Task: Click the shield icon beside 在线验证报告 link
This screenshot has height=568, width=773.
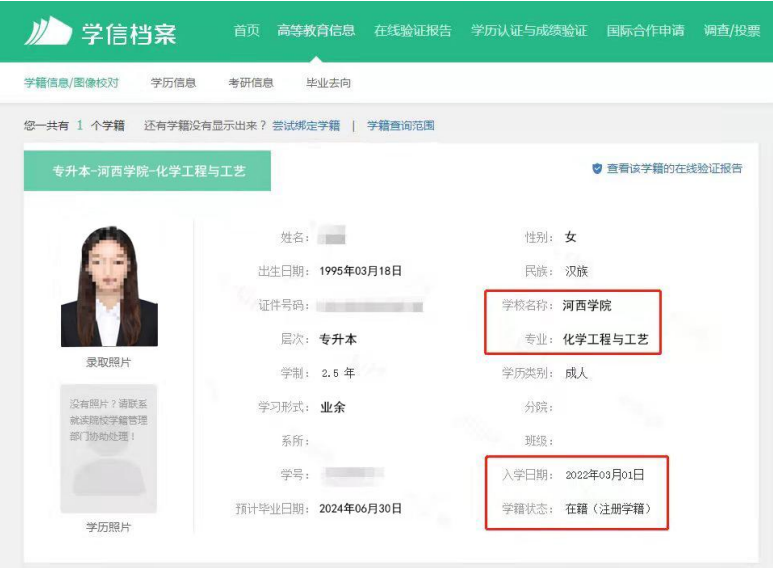Action: [x=597, y=169]
